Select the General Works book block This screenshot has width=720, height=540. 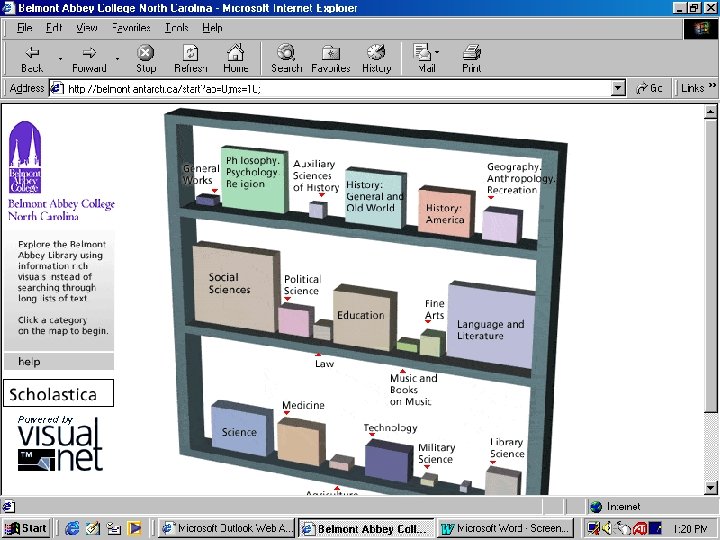tap(207, 199)
